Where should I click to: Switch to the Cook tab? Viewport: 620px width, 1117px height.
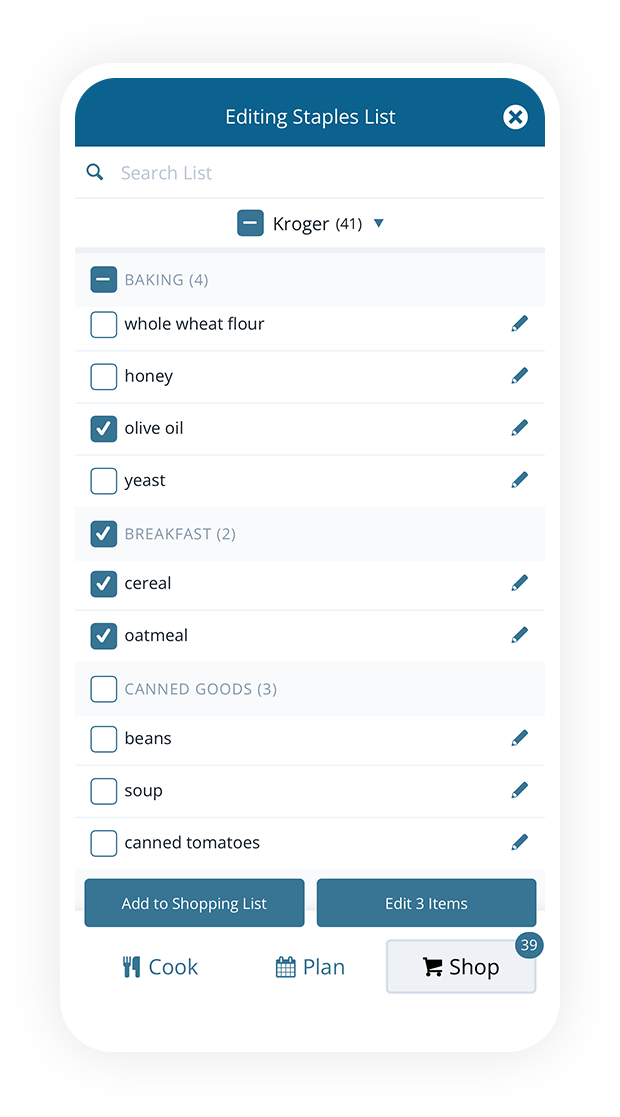coord(159,966)
